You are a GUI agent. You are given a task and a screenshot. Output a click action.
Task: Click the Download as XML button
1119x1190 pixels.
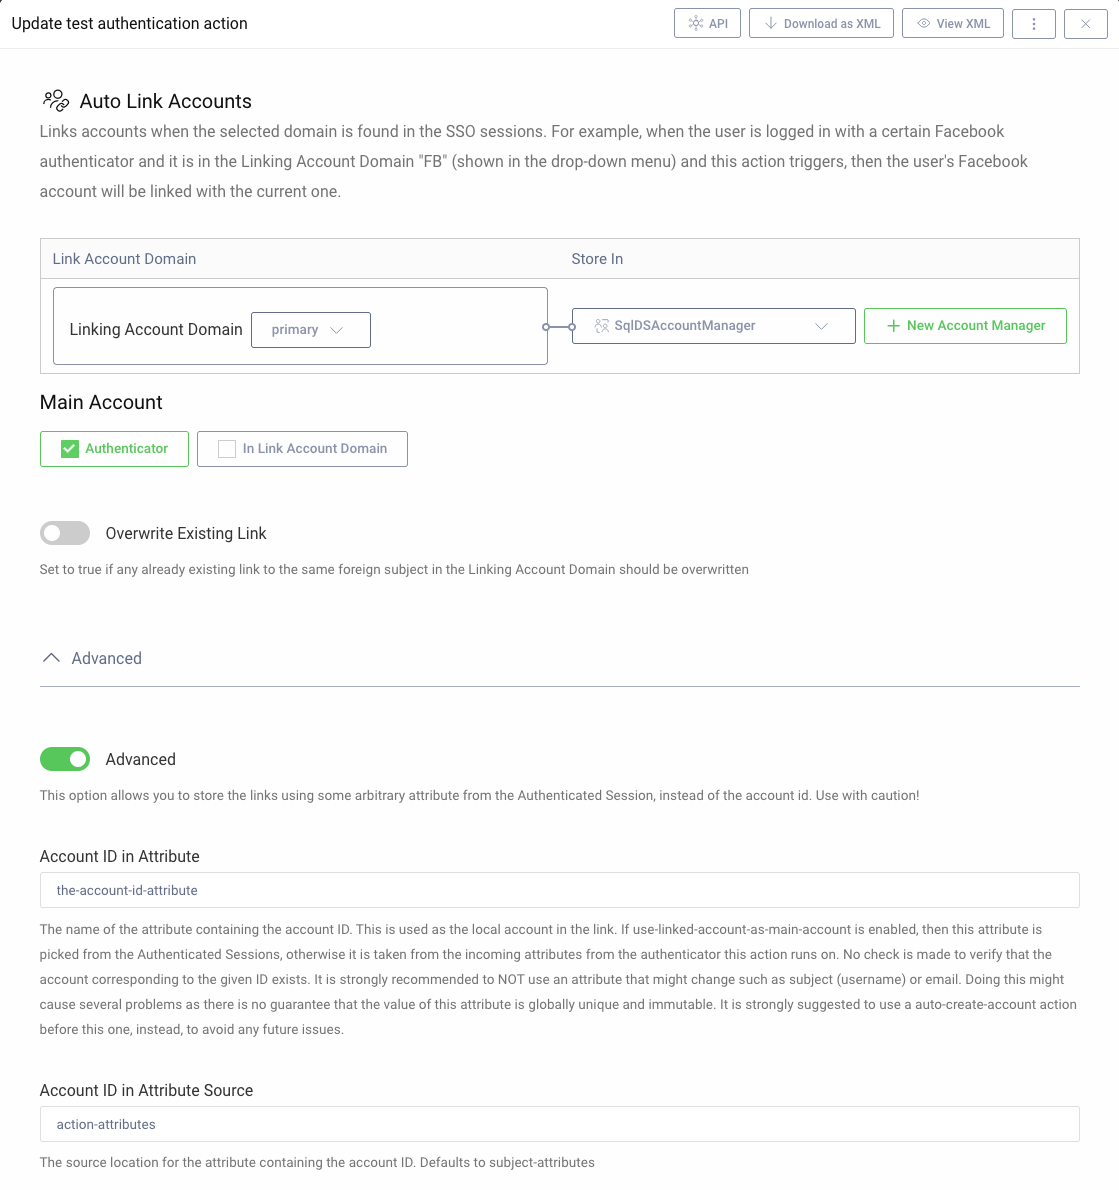(821, 22)
